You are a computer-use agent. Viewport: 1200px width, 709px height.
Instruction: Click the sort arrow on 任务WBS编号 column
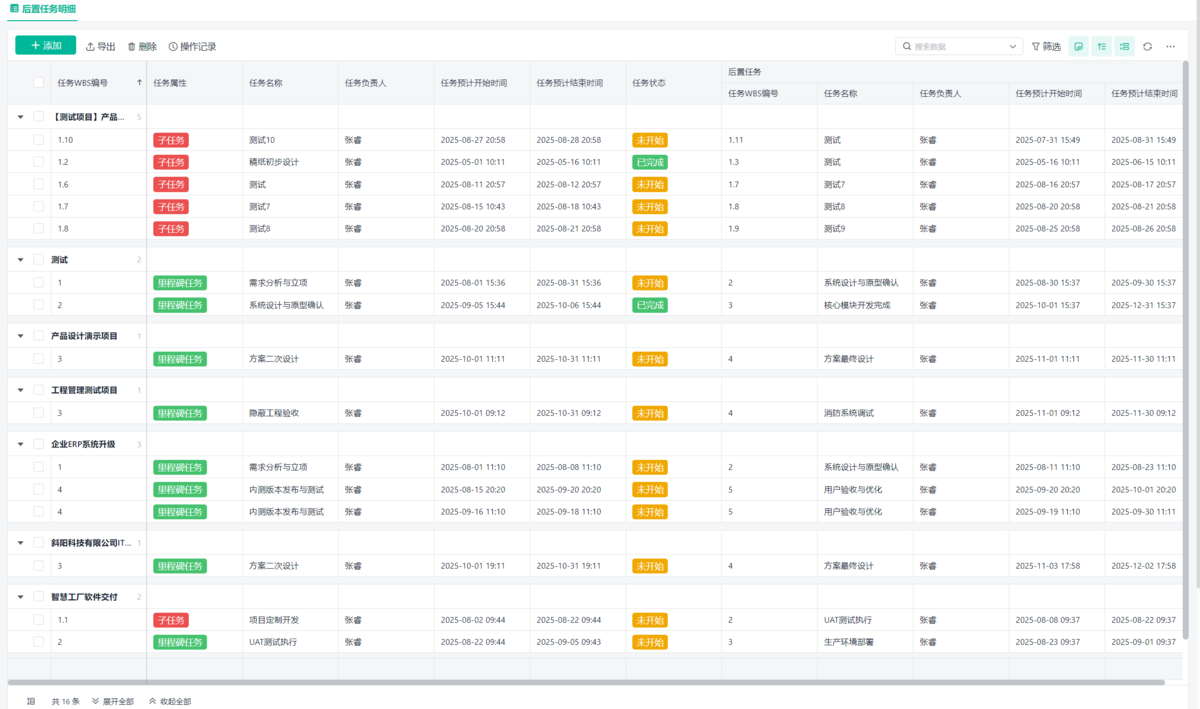tap(139, 83)
